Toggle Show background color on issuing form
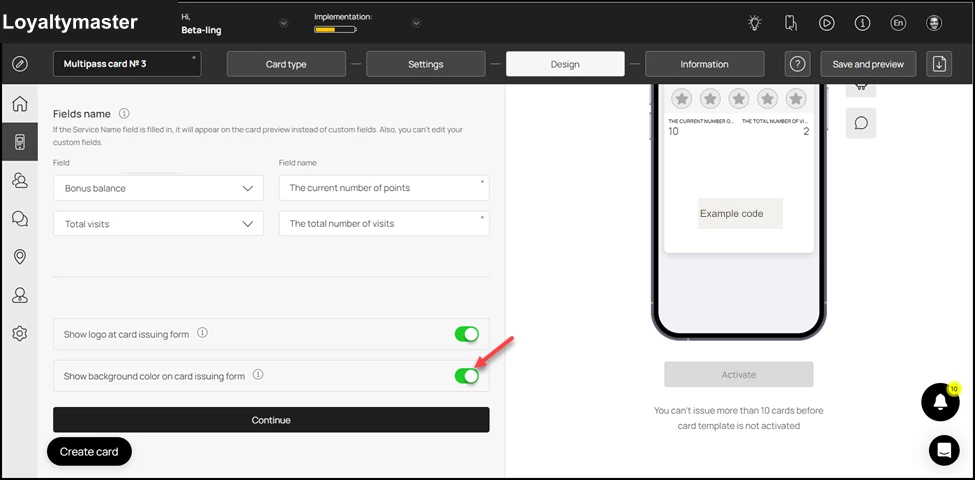 point(467,376)
